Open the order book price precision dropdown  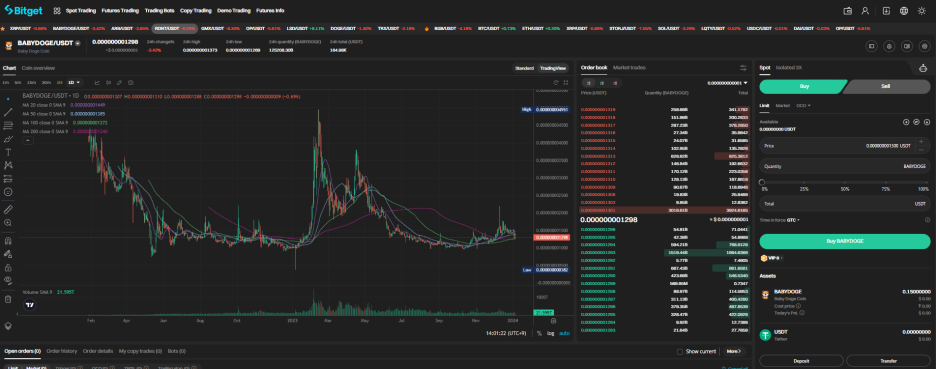click(x=728, y=83)
